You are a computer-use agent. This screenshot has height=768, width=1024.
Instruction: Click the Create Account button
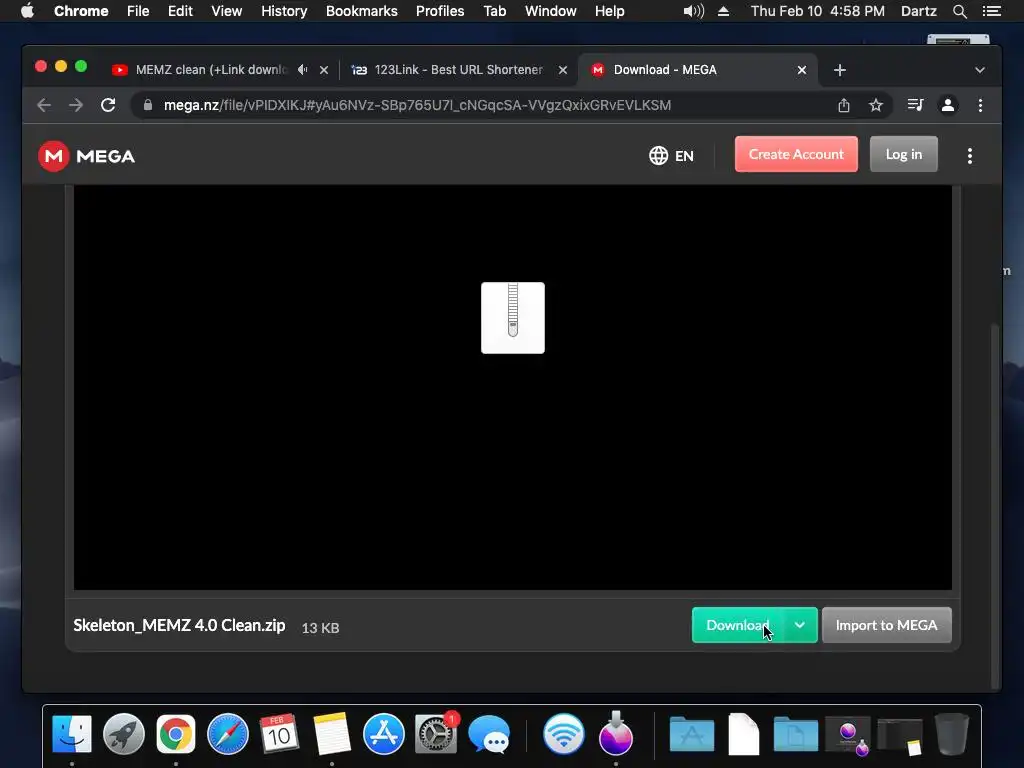click(796, 154)
